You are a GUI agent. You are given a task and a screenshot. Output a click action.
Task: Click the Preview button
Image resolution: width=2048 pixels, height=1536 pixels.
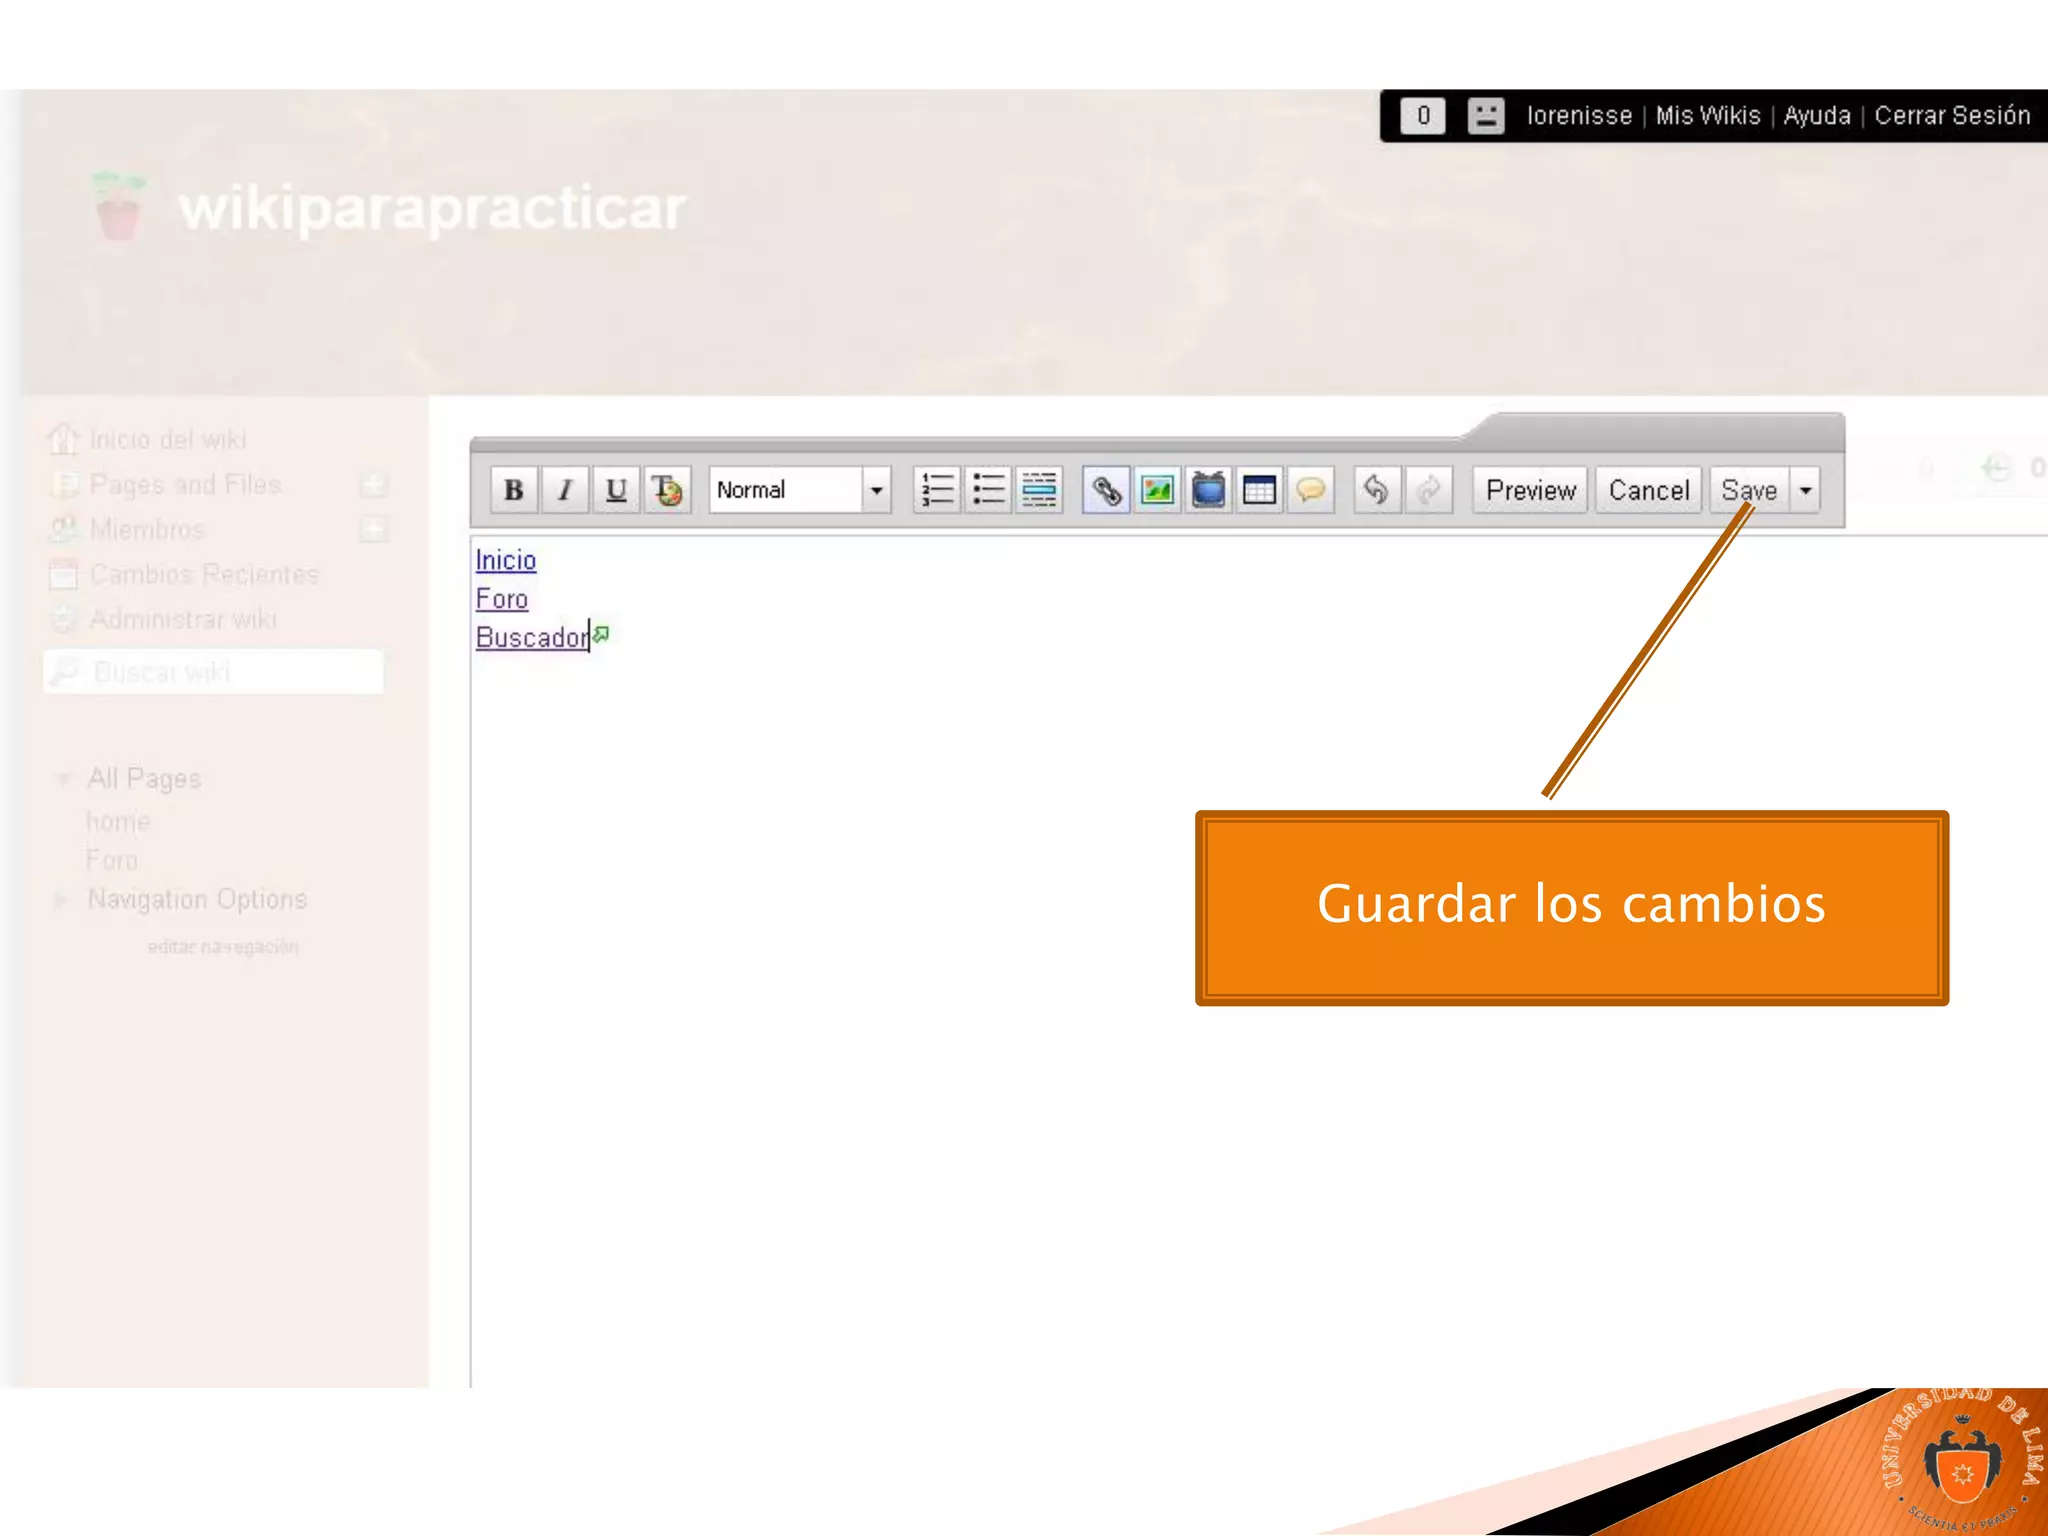[1530, 490]
